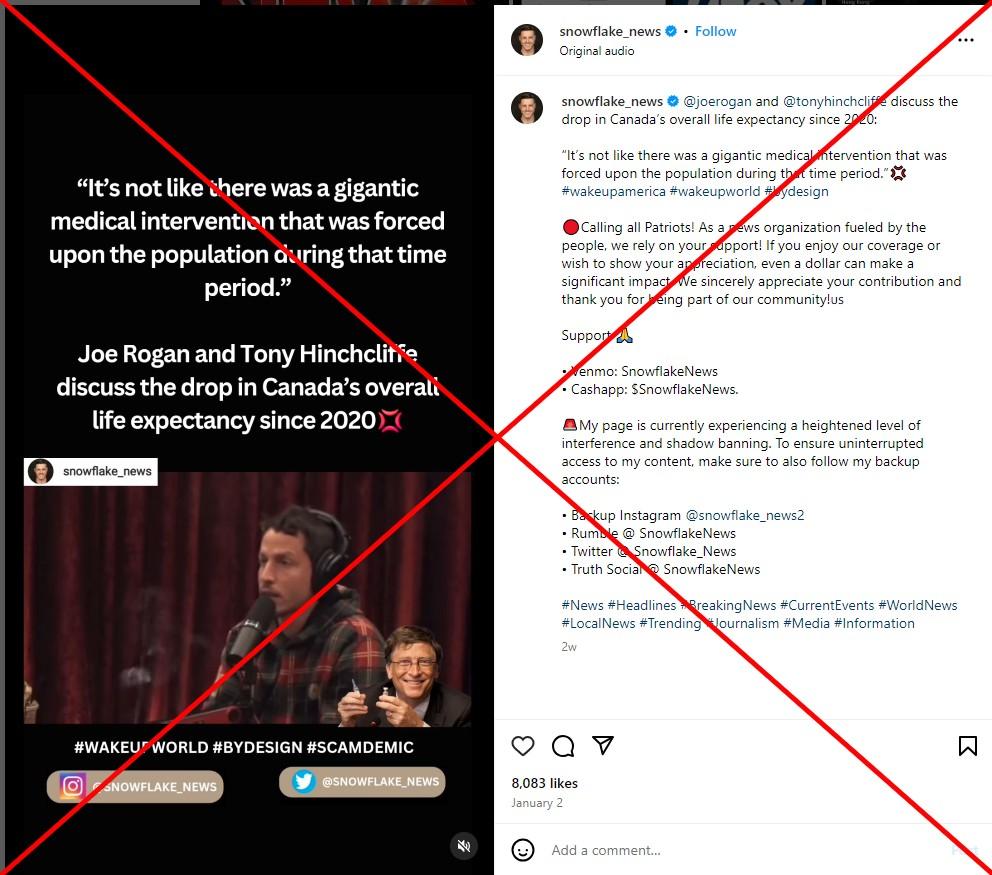Open @joerogan mention link
992x875 pixels.
pos(717,101)
